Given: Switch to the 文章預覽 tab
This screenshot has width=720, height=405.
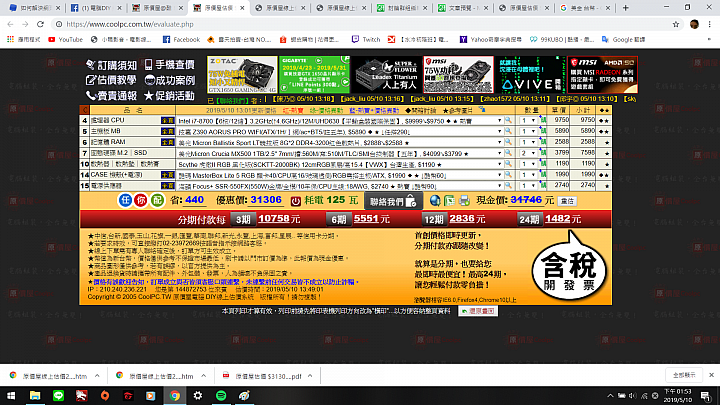Looking at the screenshot, I should pyautogui.click(x=462, y=8).
